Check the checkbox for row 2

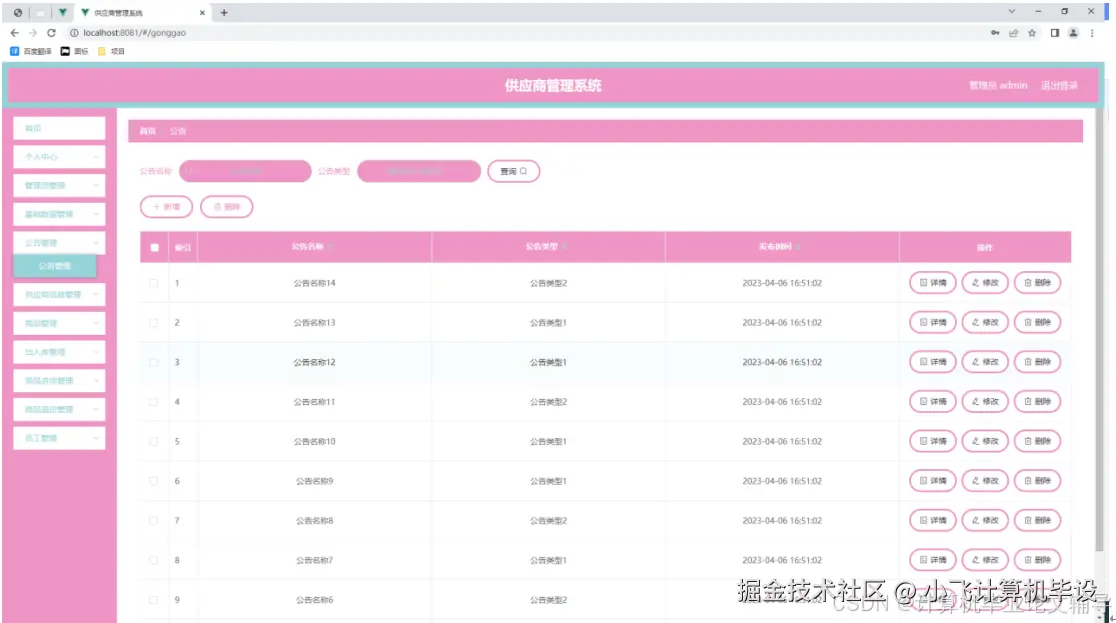tap(154, 323)
